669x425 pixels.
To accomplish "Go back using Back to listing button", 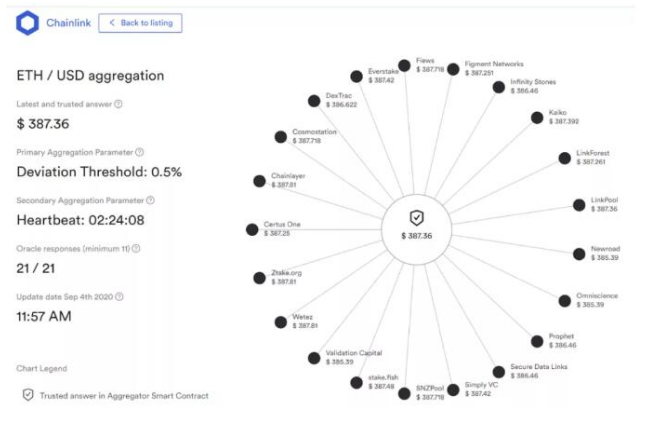I will [140, 23].
